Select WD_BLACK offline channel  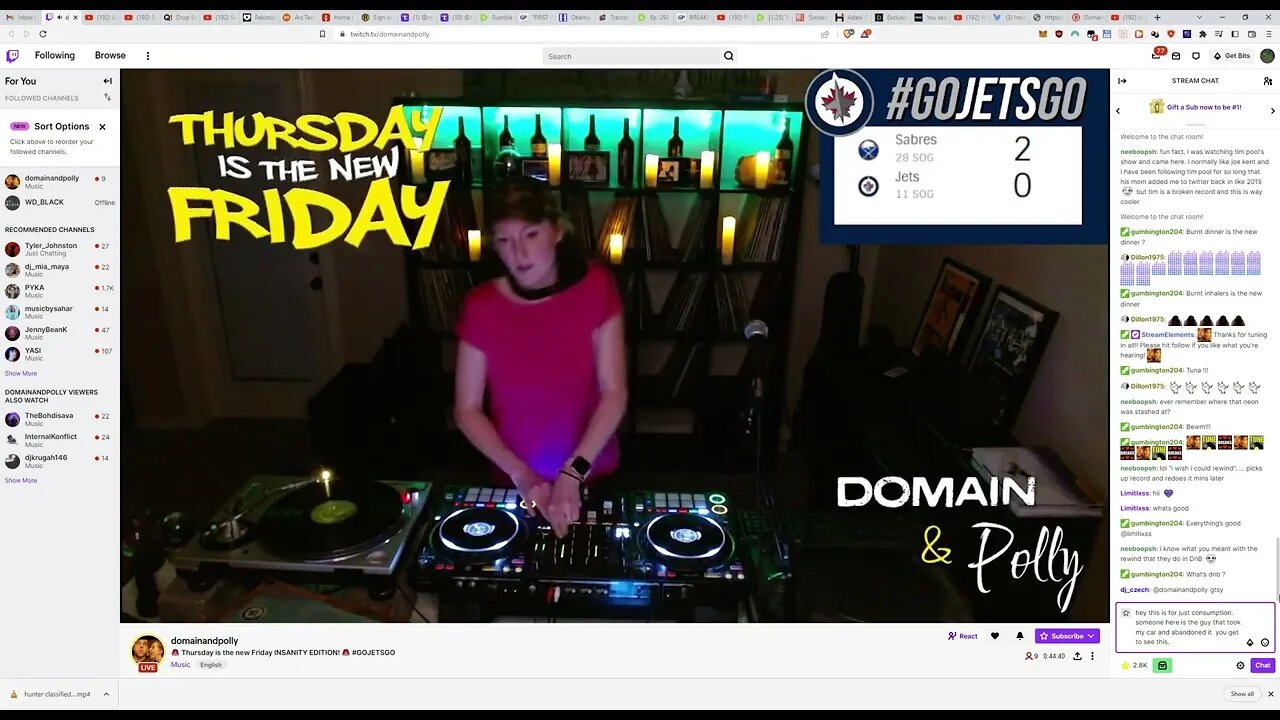tap(60, 203)
